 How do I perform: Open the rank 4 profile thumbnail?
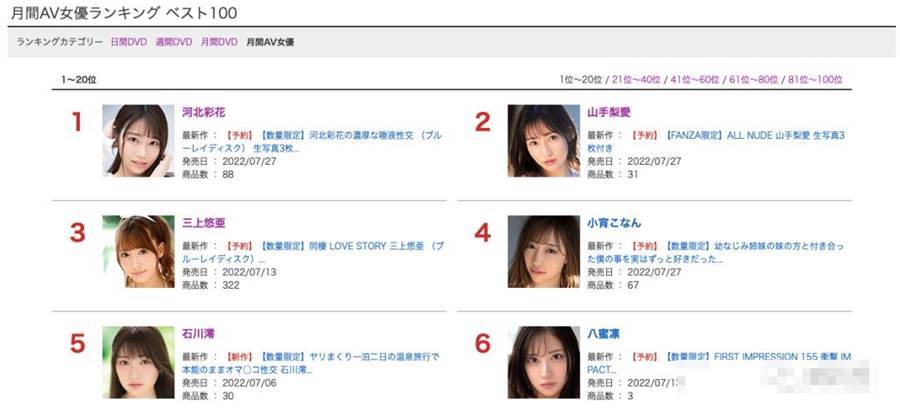(x=544, y=251)
